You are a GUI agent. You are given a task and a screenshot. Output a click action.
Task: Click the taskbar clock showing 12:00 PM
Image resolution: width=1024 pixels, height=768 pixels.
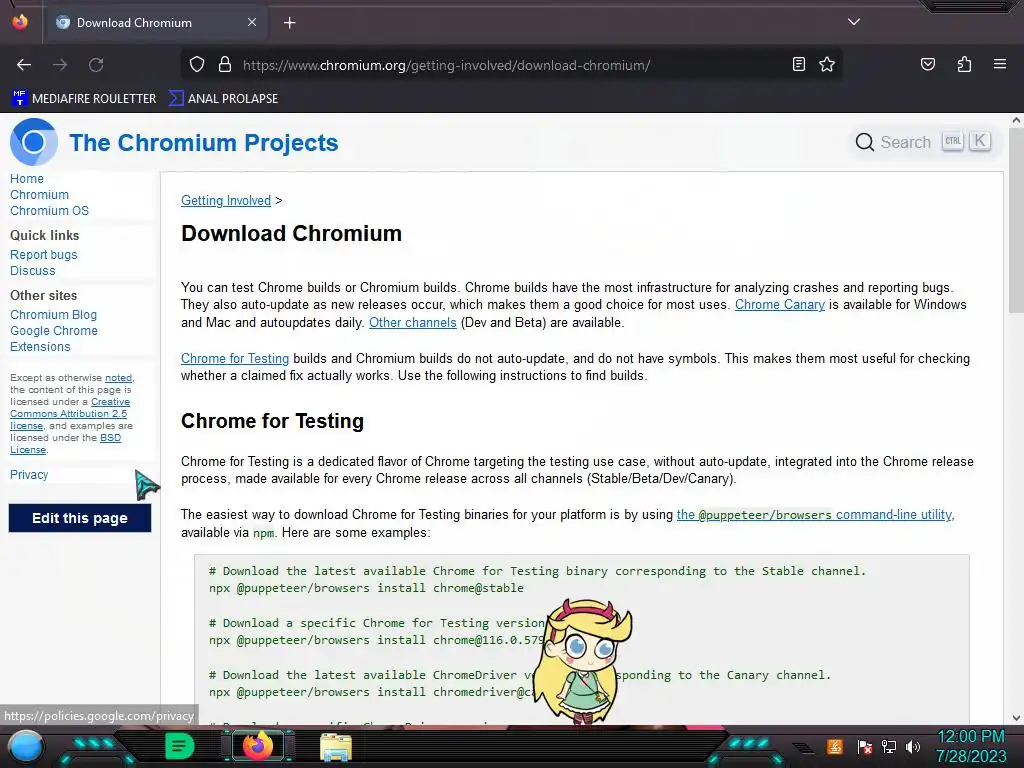(x=971, y=746)
